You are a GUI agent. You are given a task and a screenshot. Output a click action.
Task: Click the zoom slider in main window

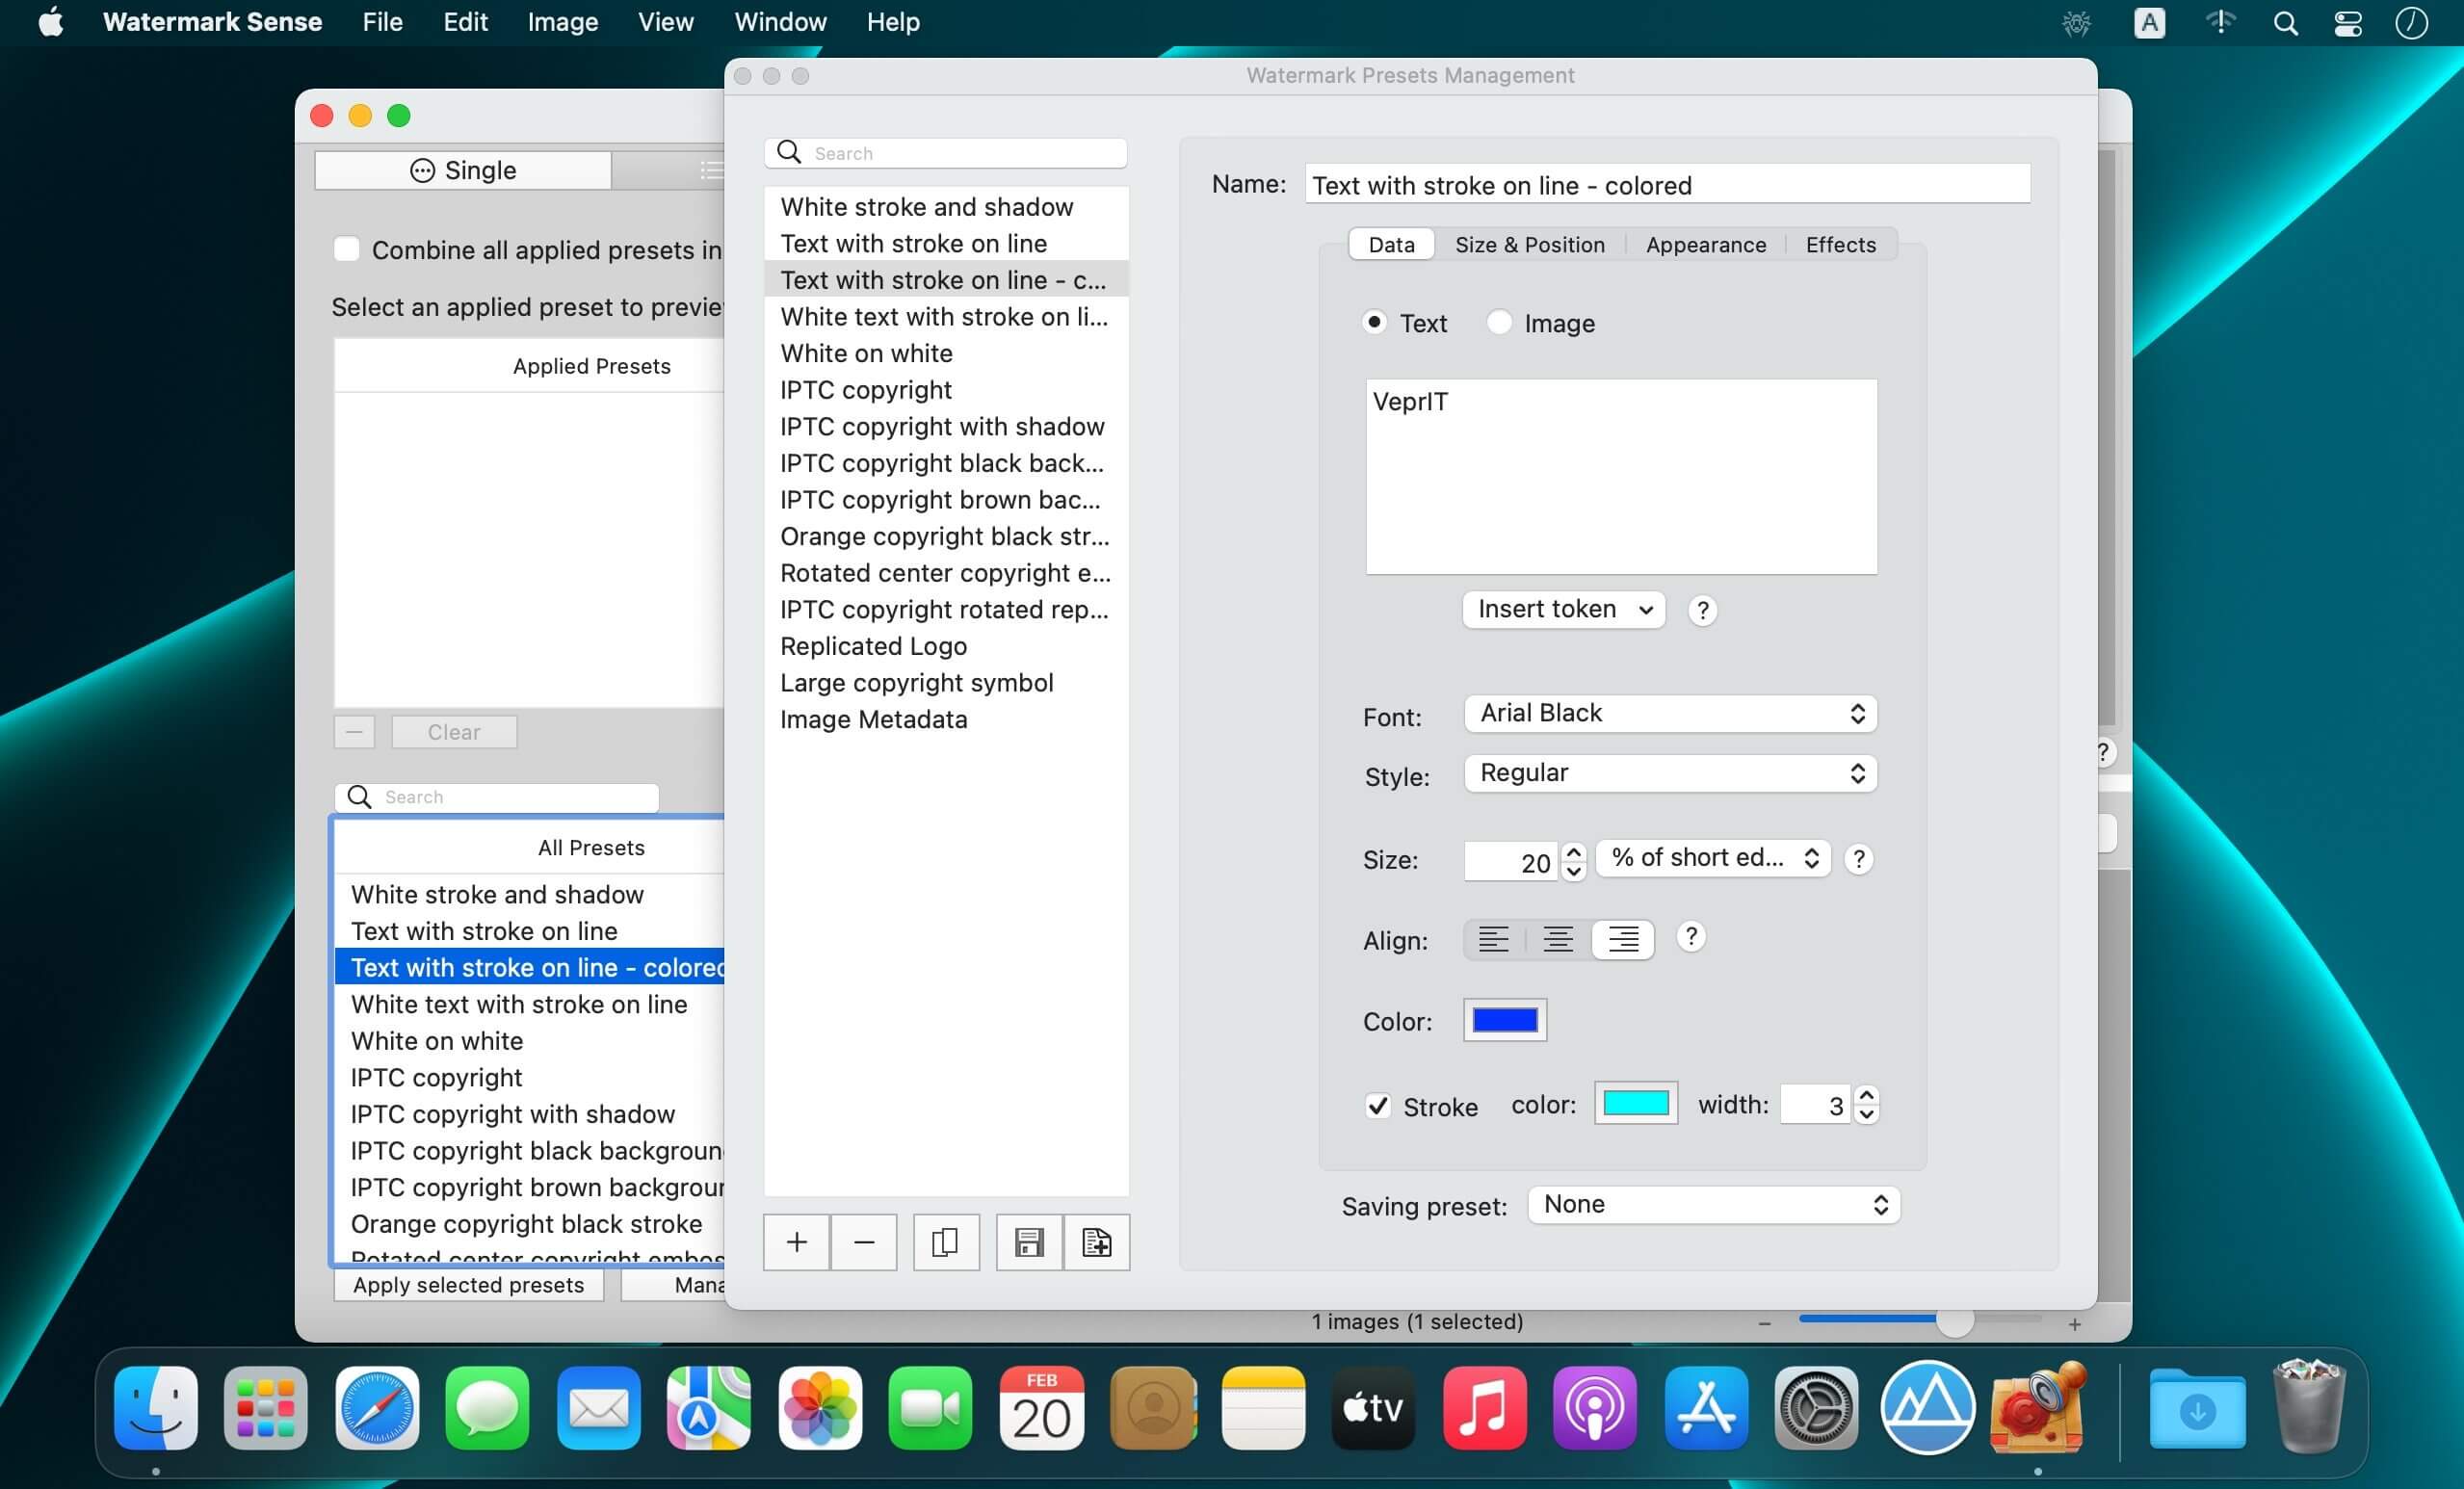coord(1920,1321)
